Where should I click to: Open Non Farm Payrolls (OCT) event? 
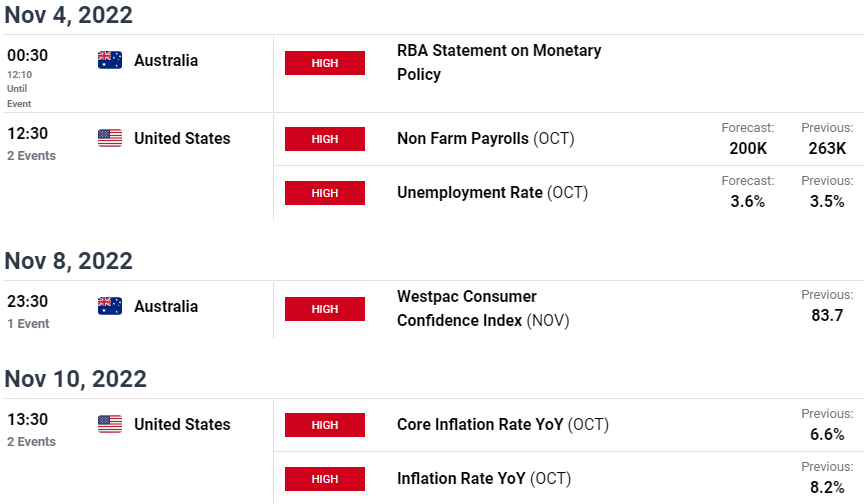[485, 138]
